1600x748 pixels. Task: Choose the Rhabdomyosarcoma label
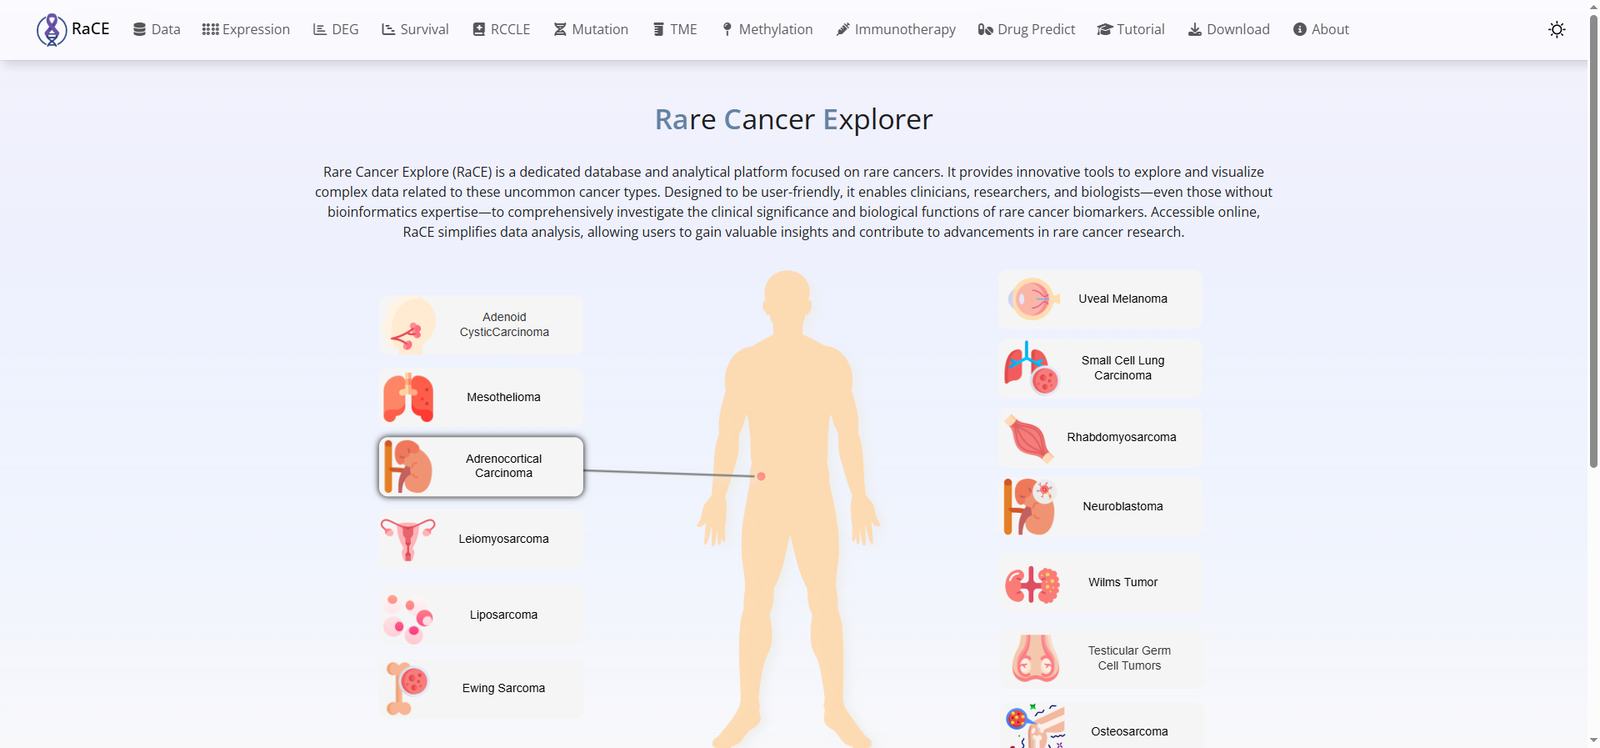[1122, 437]
